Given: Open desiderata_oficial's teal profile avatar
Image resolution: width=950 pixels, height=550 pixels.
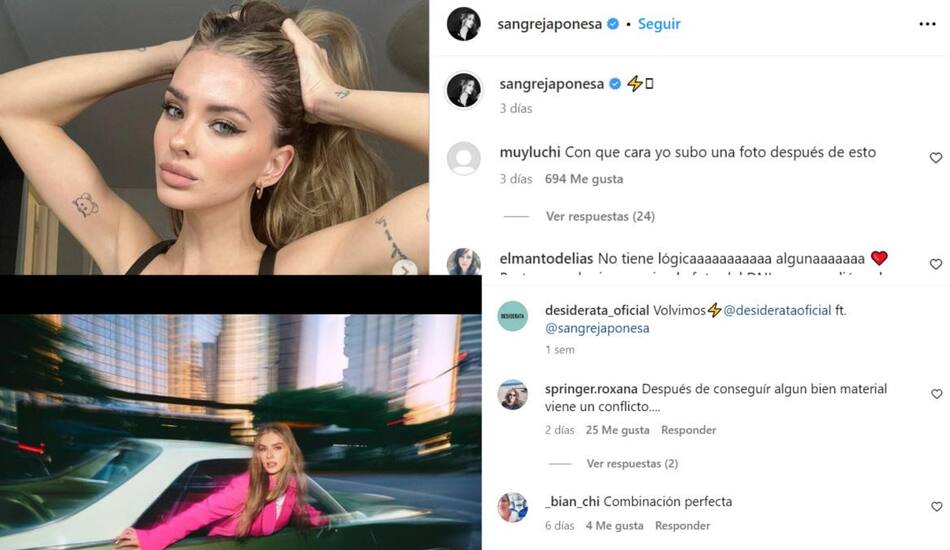Looking at the screenshot, I should click(513, 316).
